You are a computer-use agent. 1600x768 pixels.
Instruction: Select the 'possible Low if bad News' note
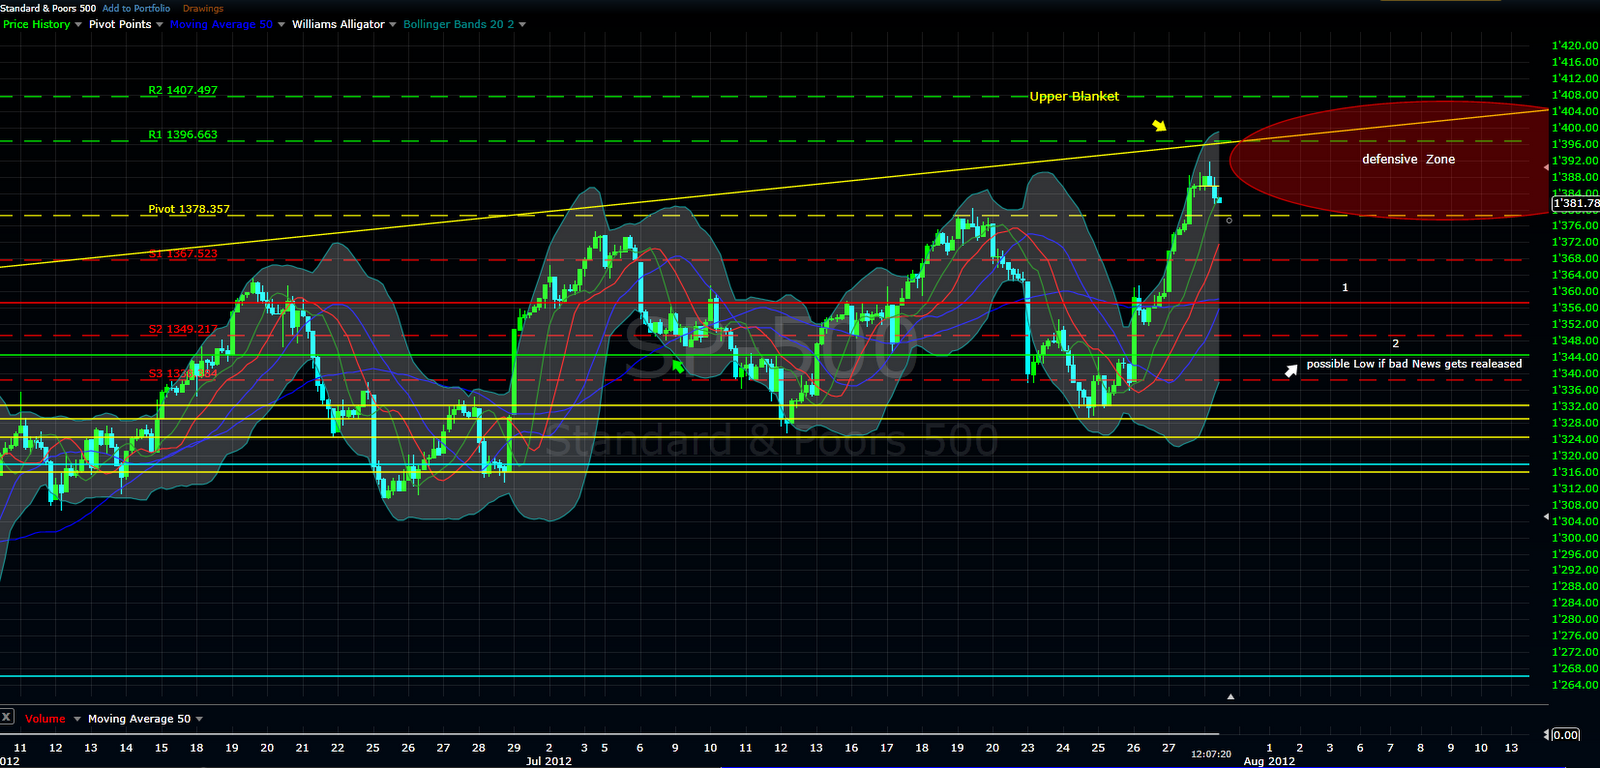tap(1414, 364)
